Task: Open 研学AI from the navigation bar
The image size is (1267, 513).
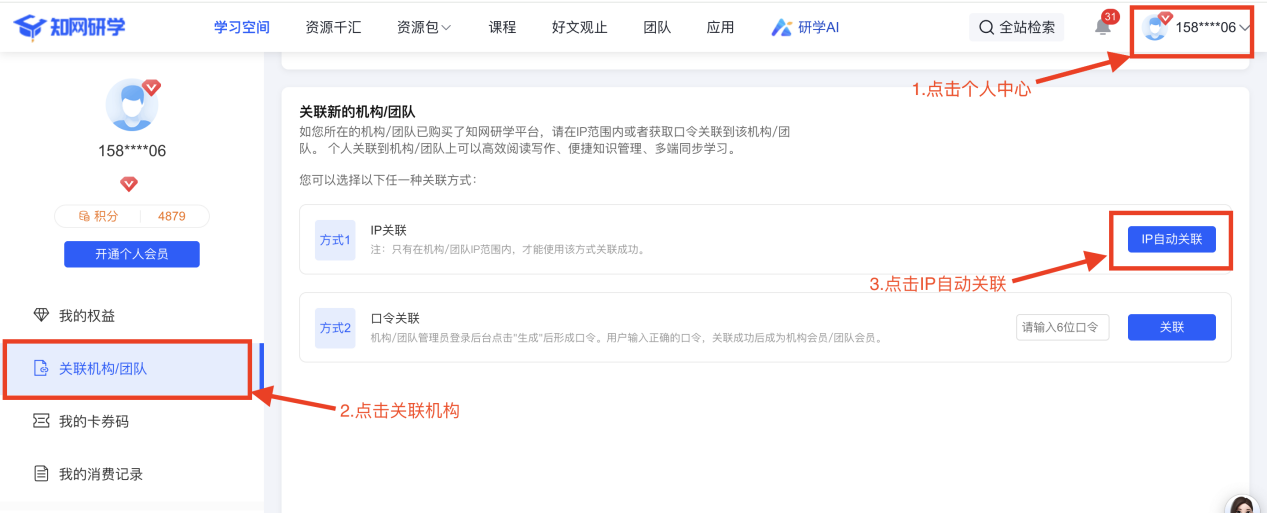Action: tap(805, 27)
